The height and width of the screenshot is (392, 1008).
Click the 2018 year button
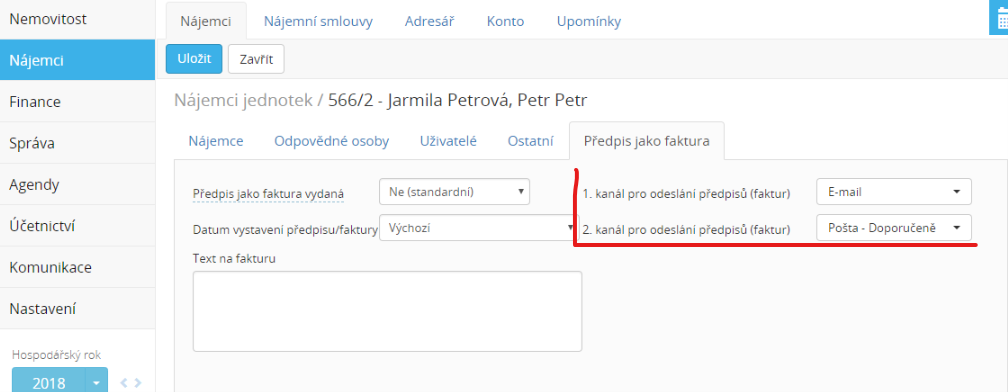pos(49,383)
